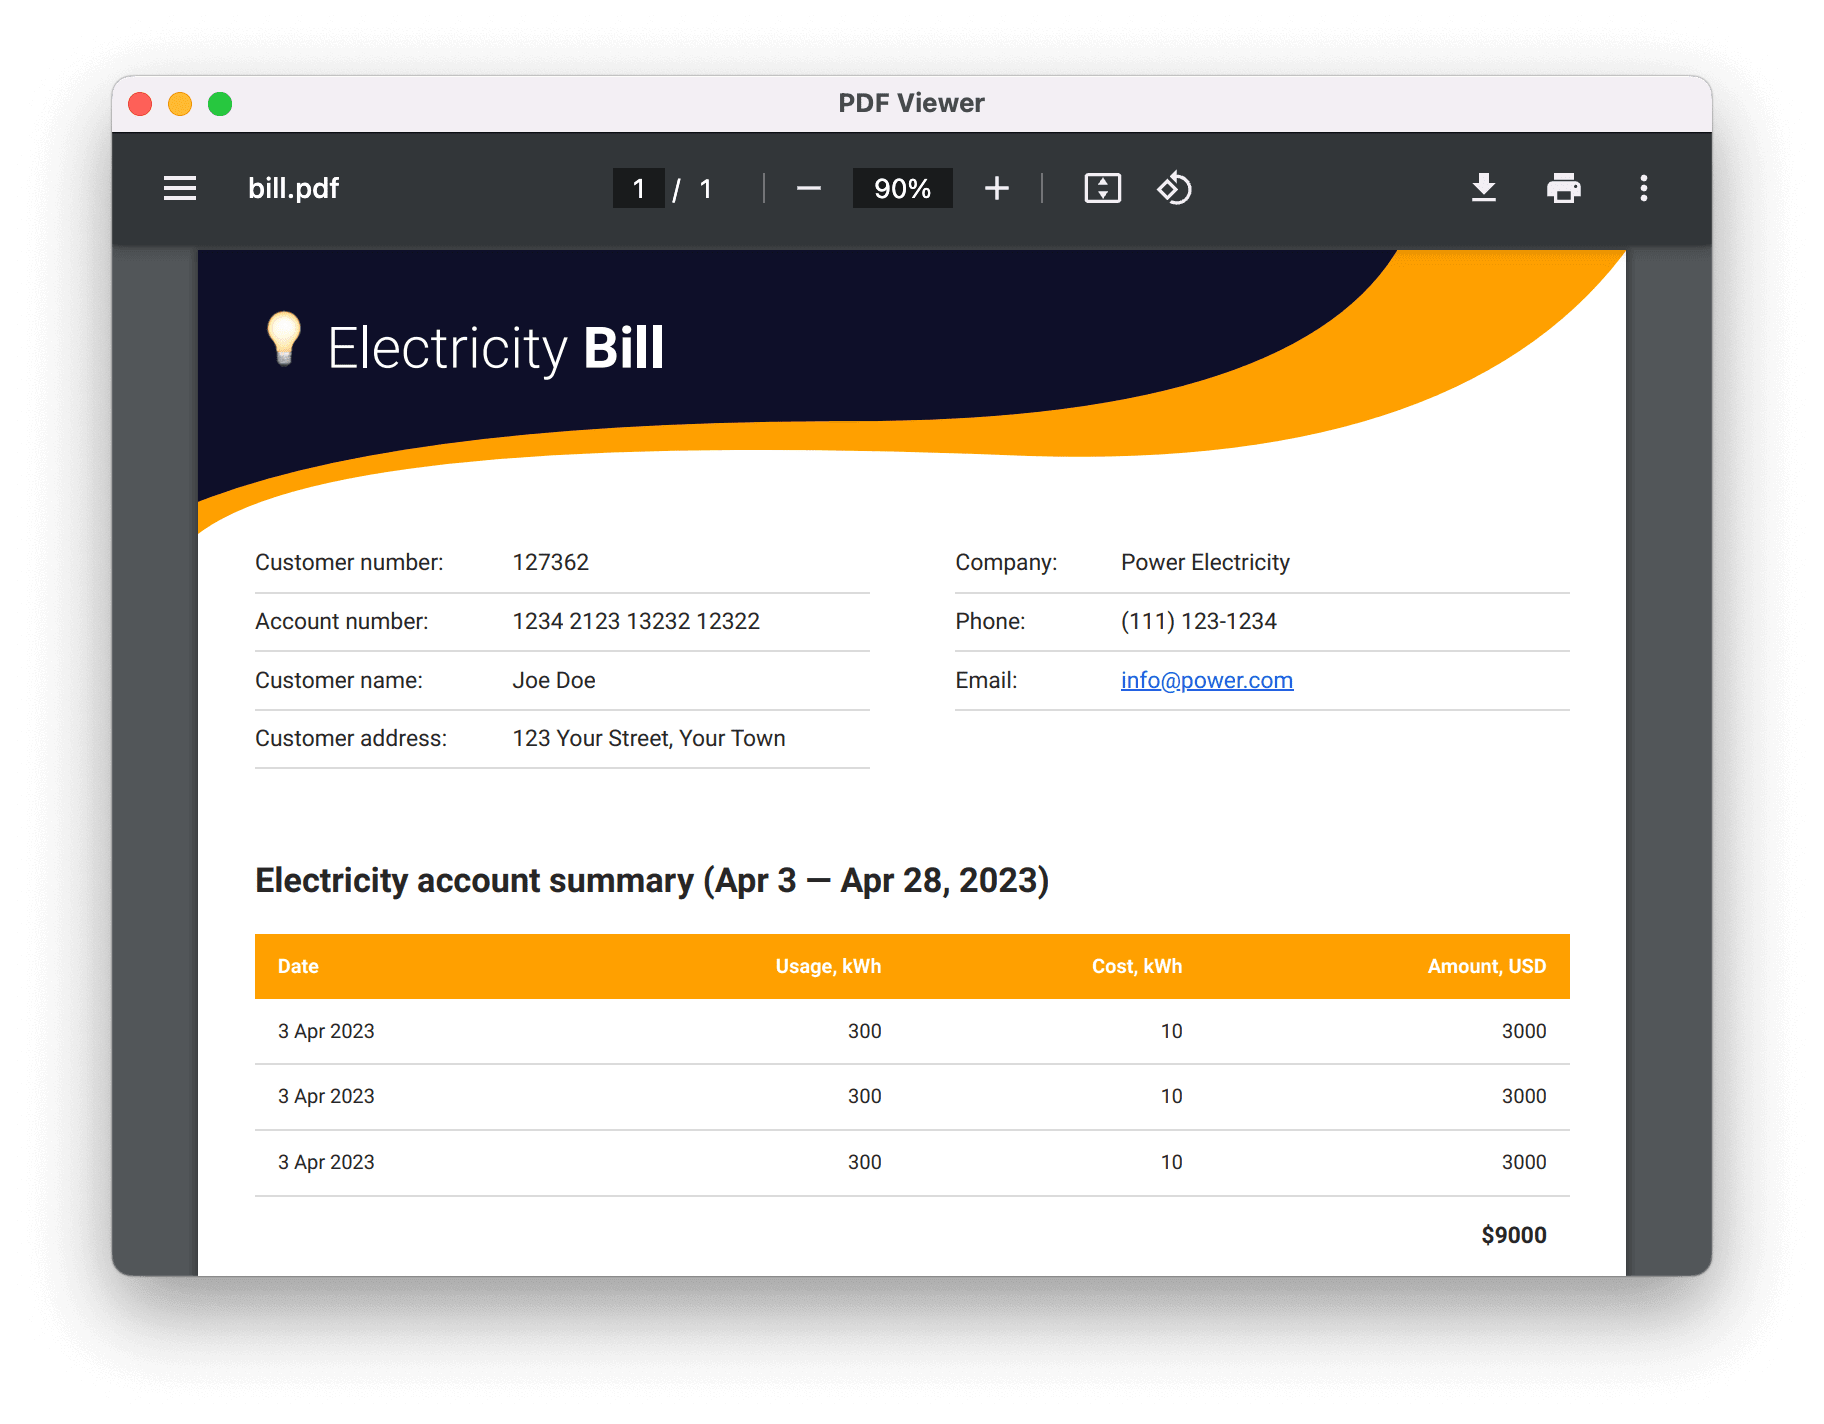Select customer number 127362
Image resolution: width=1824 pixels, height=1424 pixels.
551,562
